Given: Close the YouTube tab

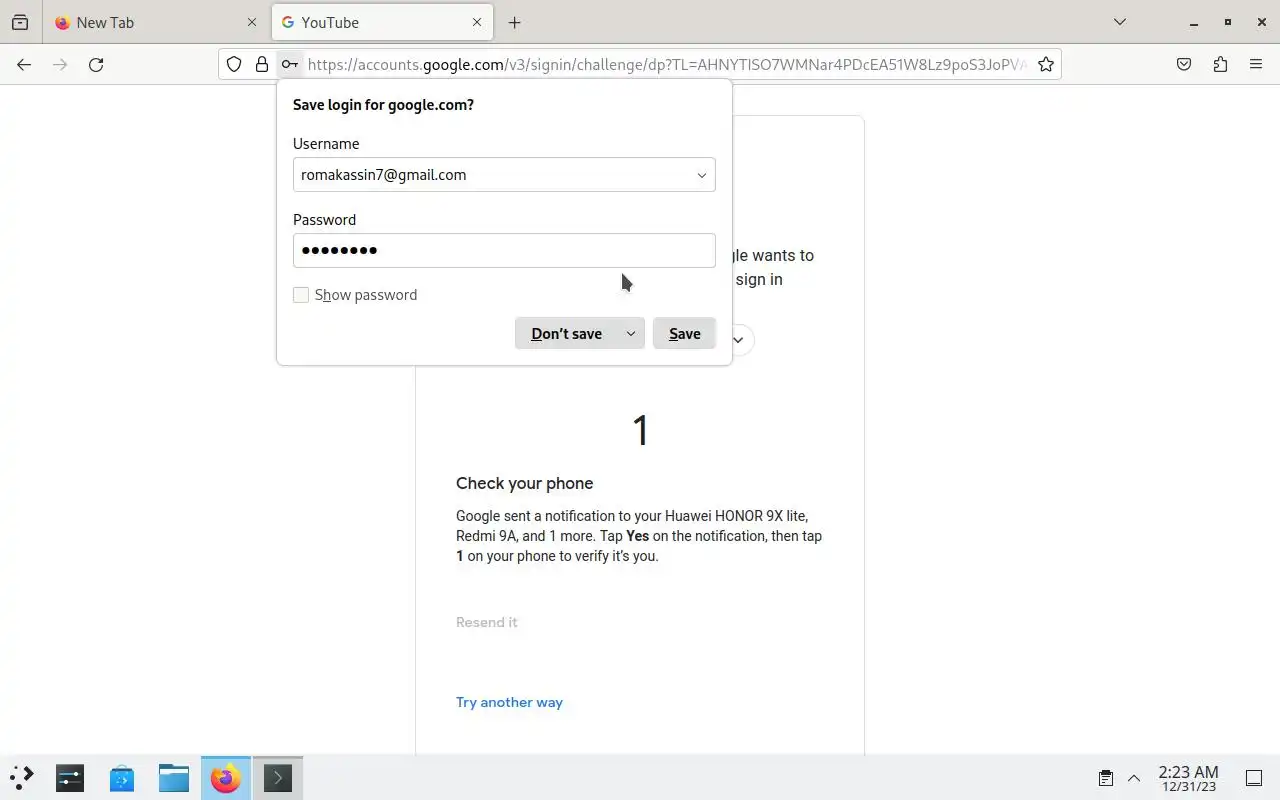Looking at the screenshot, I should (477, 22).
